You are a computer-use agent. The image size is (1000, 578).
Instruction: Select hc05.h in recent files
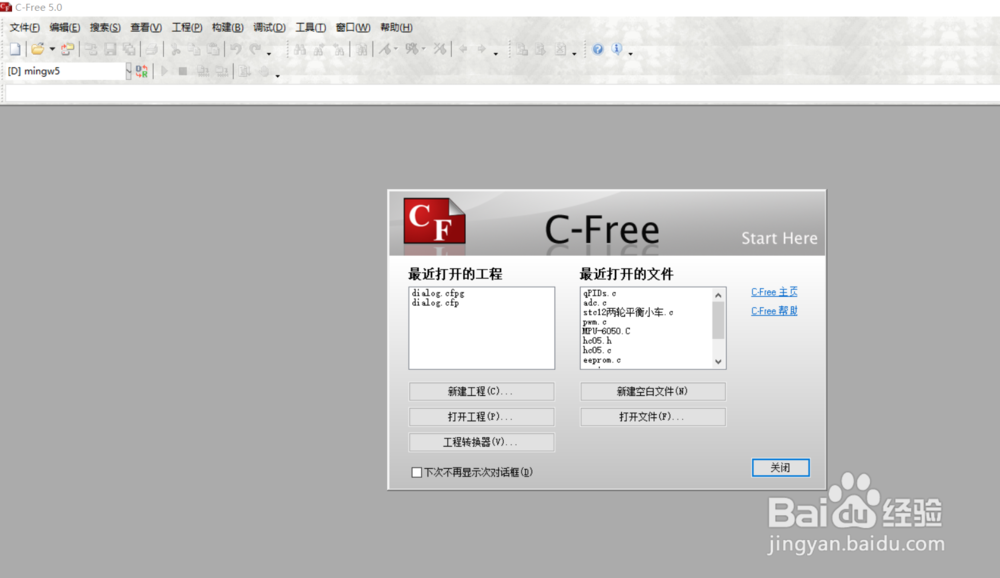pyautogui.click(x=597, y=341)
